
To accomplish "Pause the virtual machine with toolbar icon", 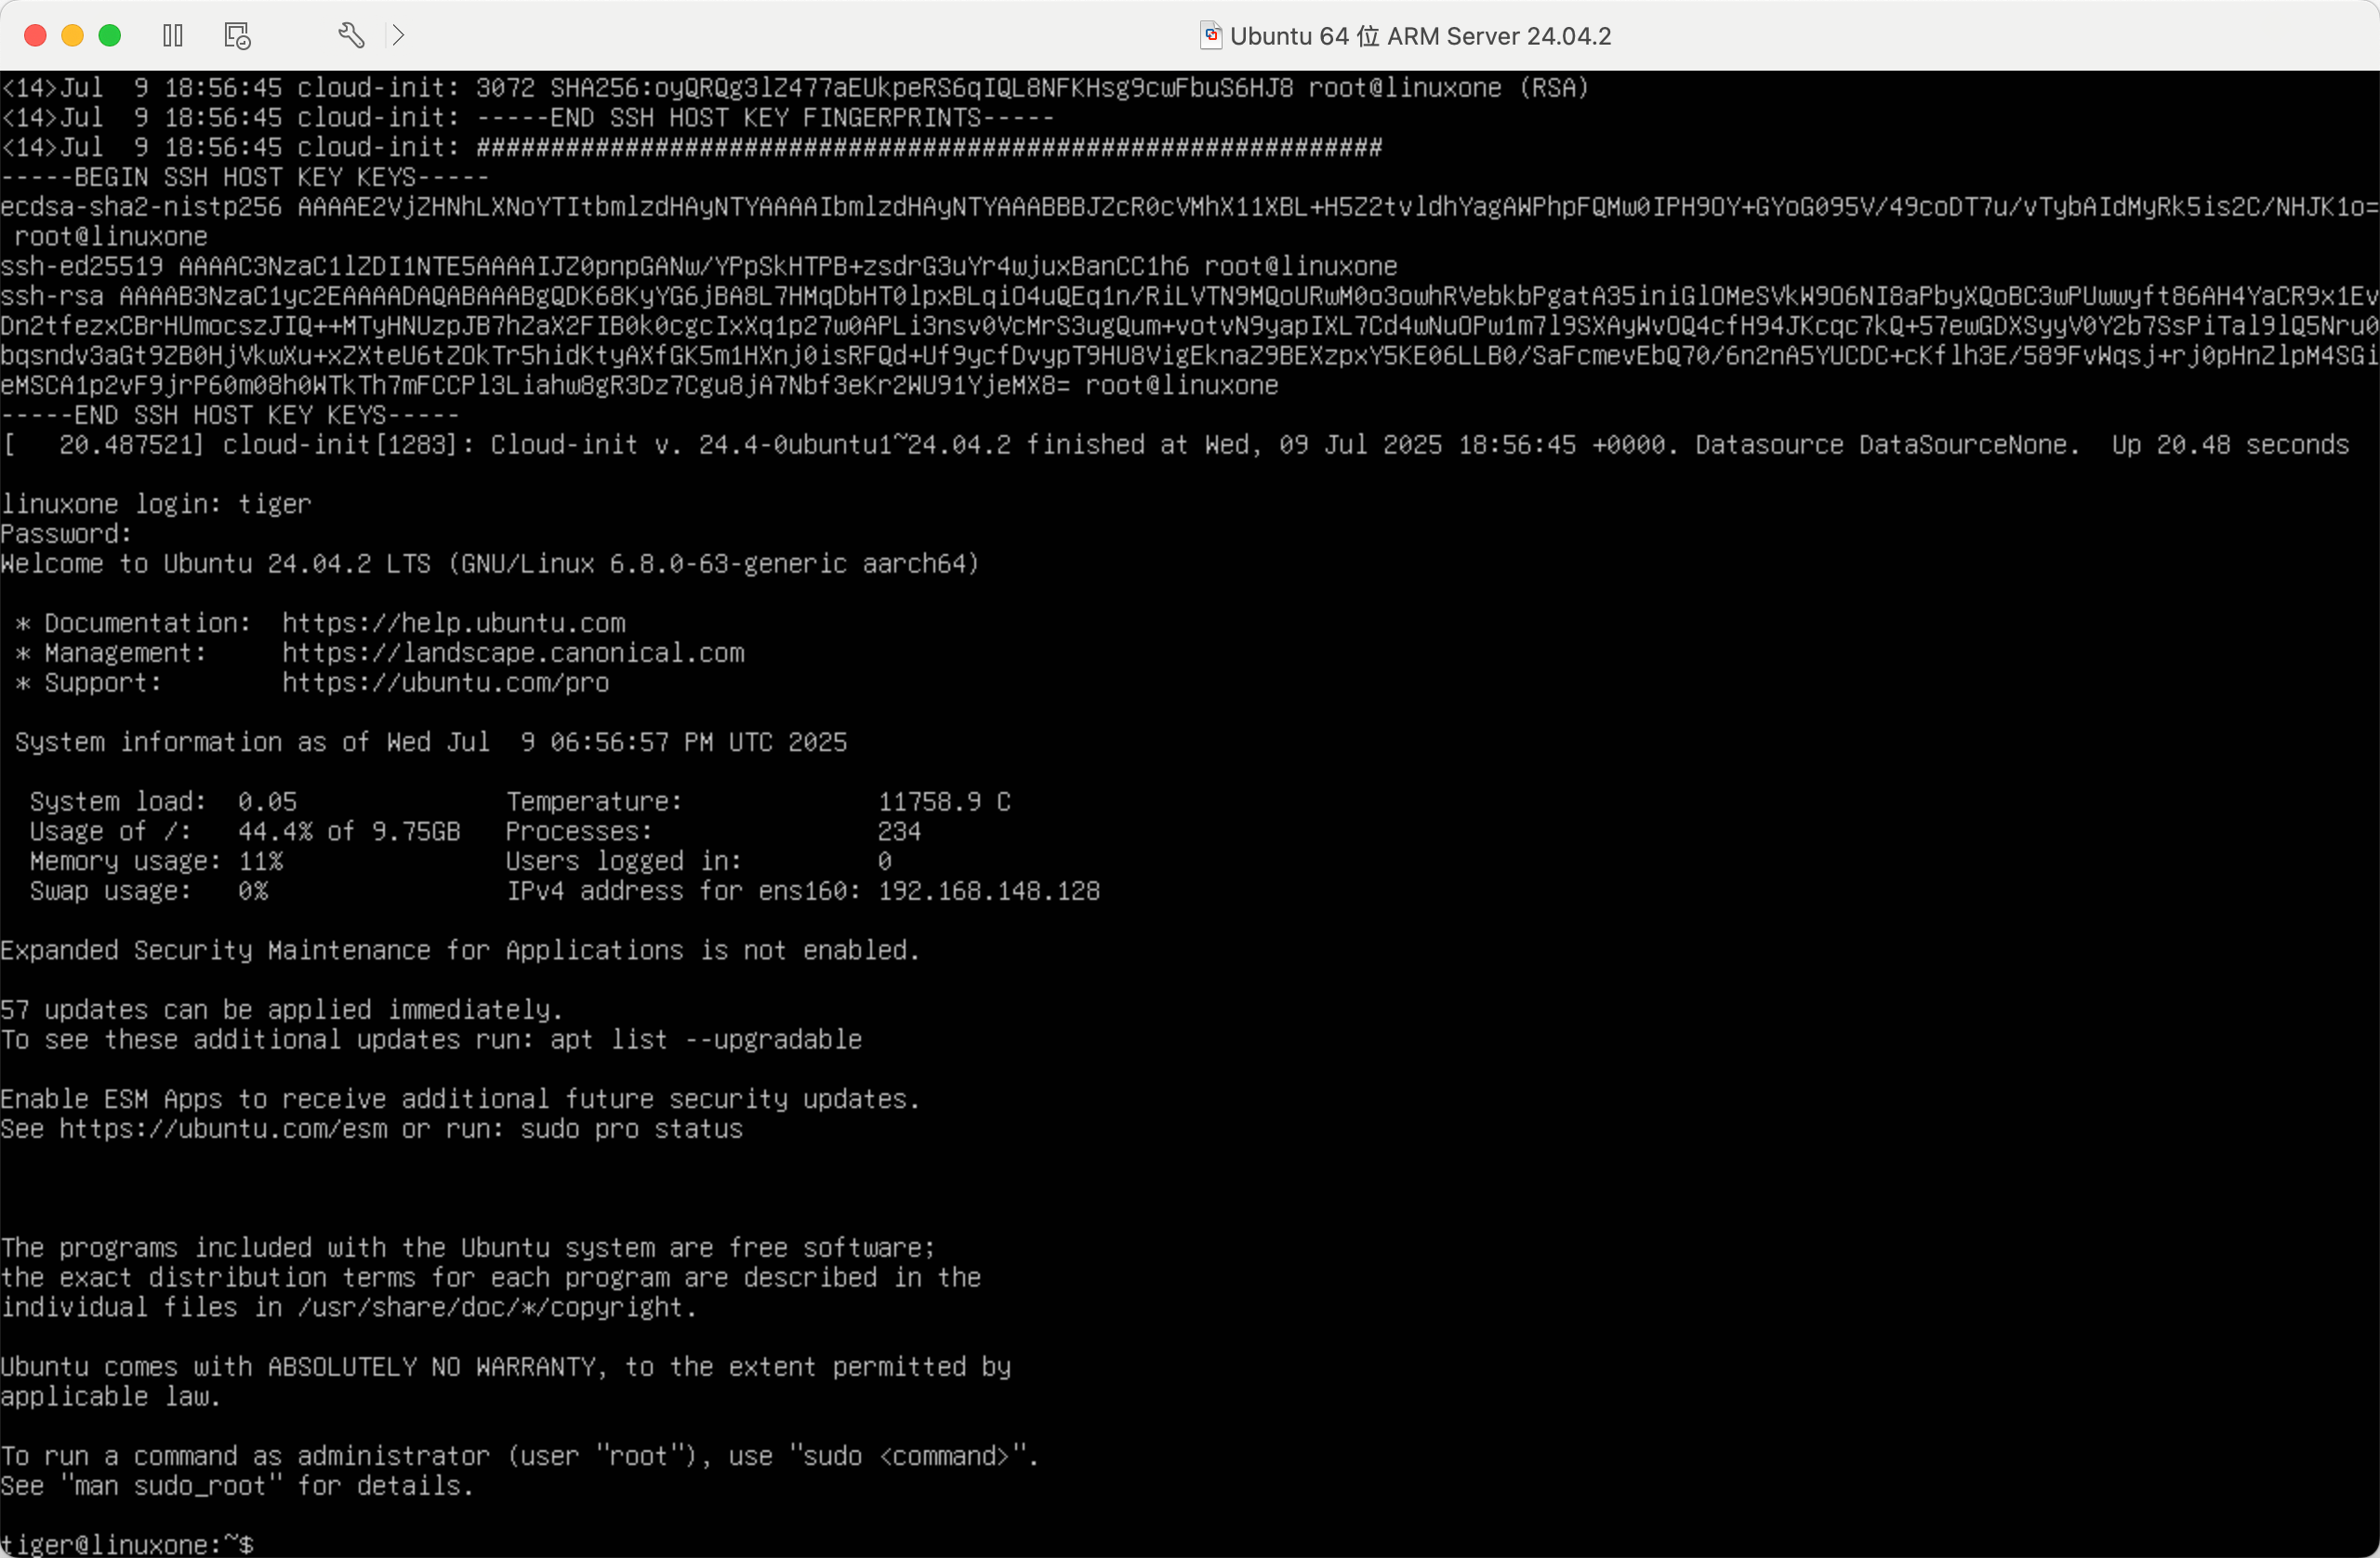I will [173, 36].
